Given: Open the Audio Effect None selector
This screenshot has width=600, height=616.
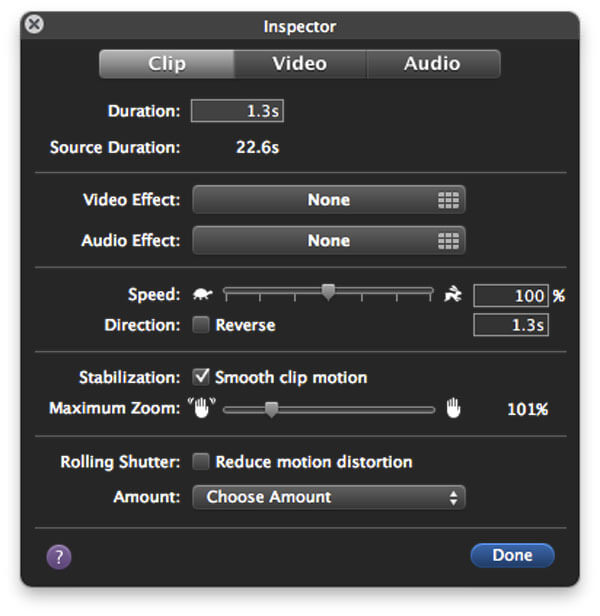Looking at the screenshot, I should pyautogui.click(x=329, y=240).
